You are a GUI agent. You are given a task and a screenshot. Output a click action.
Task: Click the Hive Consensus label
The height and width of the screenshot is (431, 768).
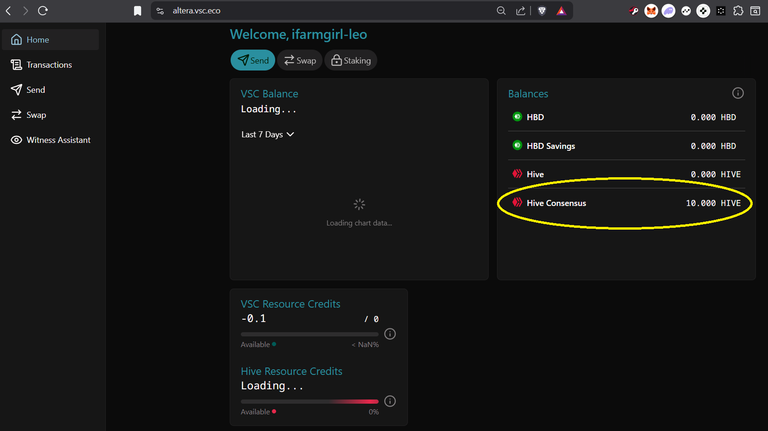(x=556, y=203)
